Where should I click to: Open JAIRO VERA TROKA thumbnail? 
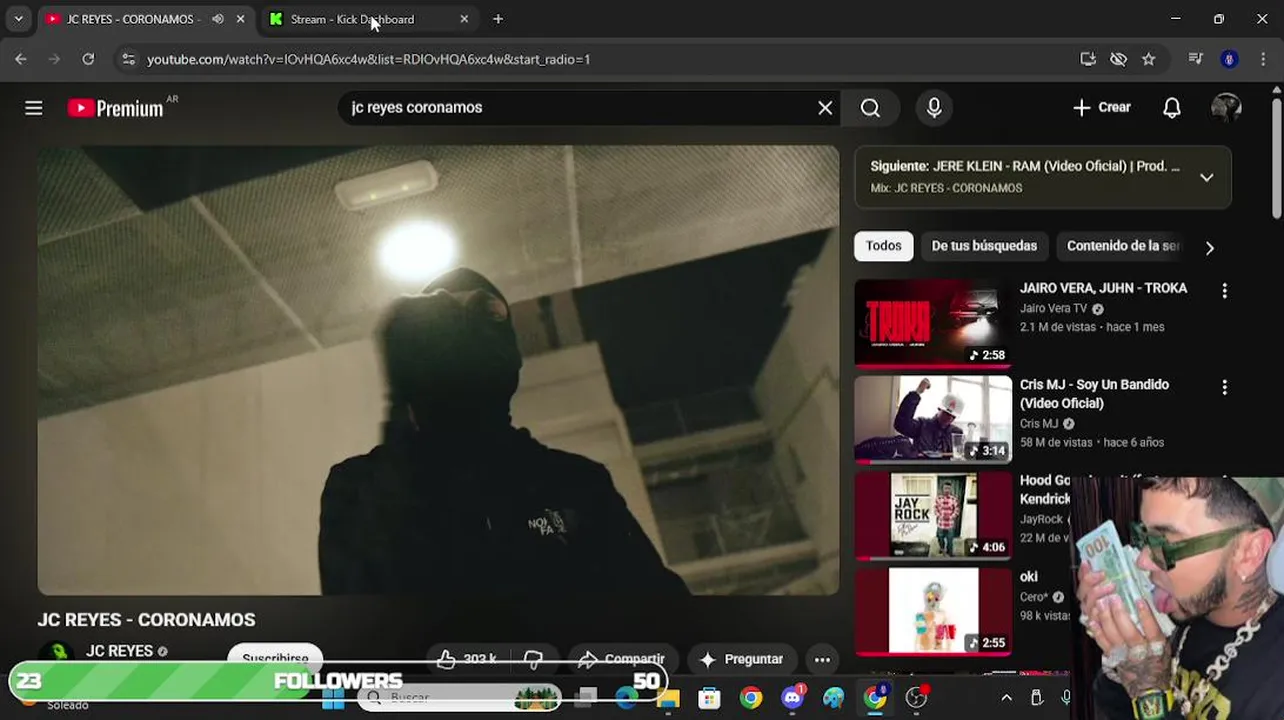pyautogui.click(x=933, y=324)
